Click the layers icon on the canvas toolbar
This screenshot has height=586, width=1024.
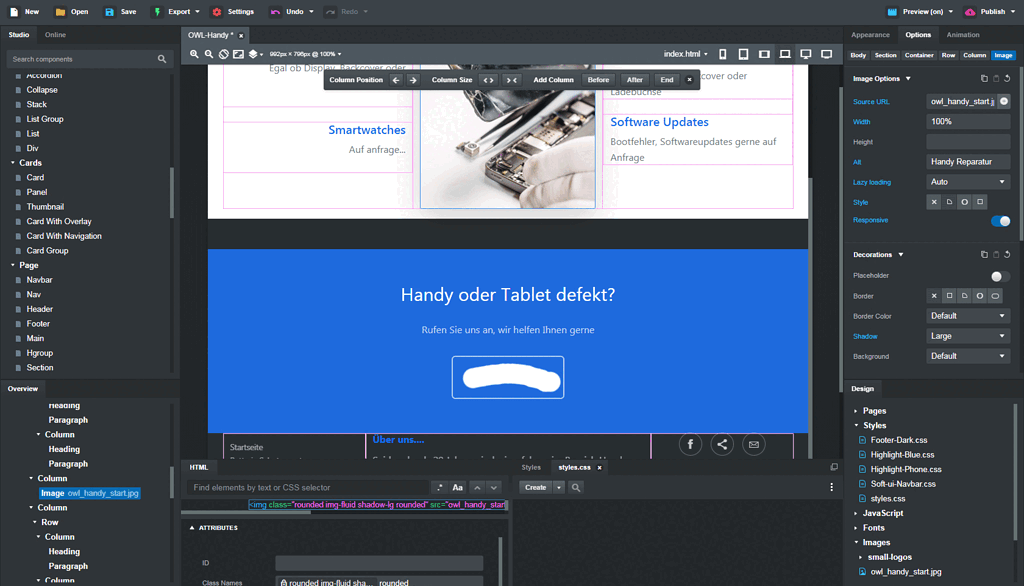click(252, 54)
